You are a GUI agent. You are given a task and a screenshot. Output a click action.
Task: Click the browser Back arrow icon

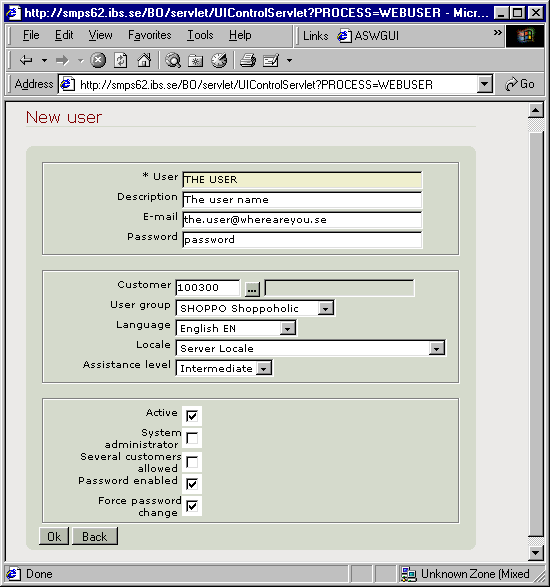pyautogui.click(x=26, y=60)
